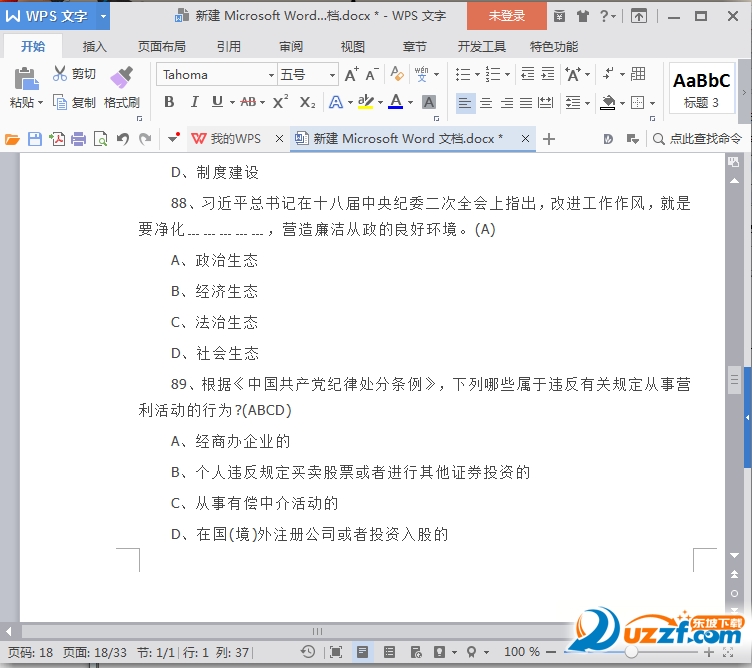Screen dimensions: 752x668
Task: Click the 未登录 login button
Action: [x=506, y=16]
